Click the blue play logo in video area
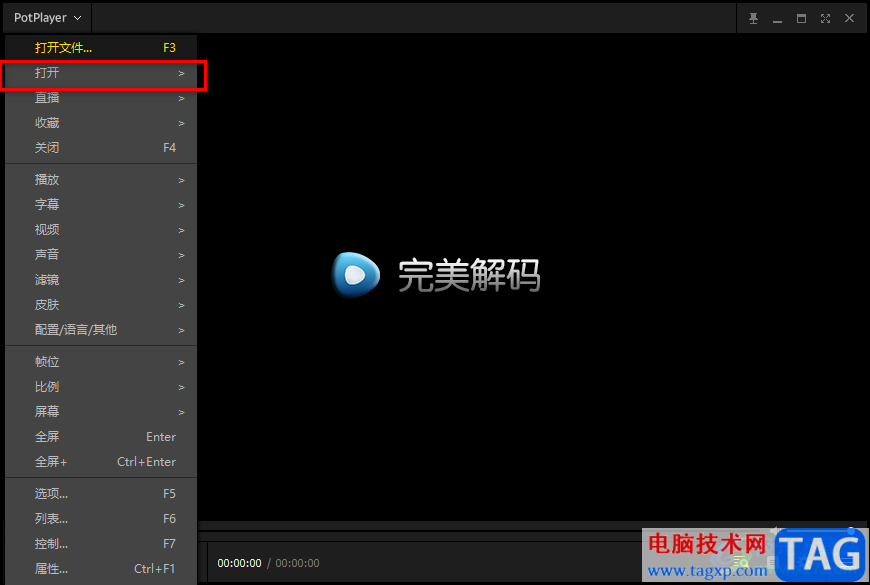The height and width of the screenshot is (585, 870). point(356,274)
